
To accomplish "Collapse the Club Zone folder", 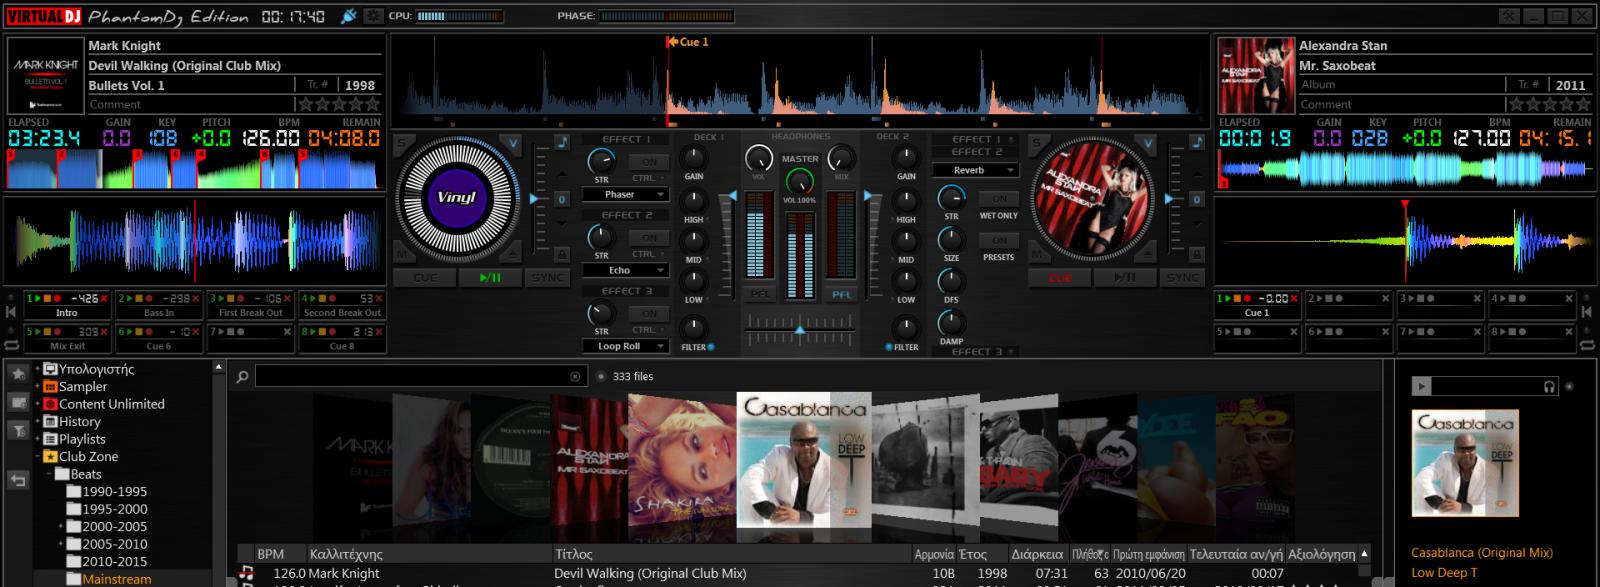I will [38, 456].
